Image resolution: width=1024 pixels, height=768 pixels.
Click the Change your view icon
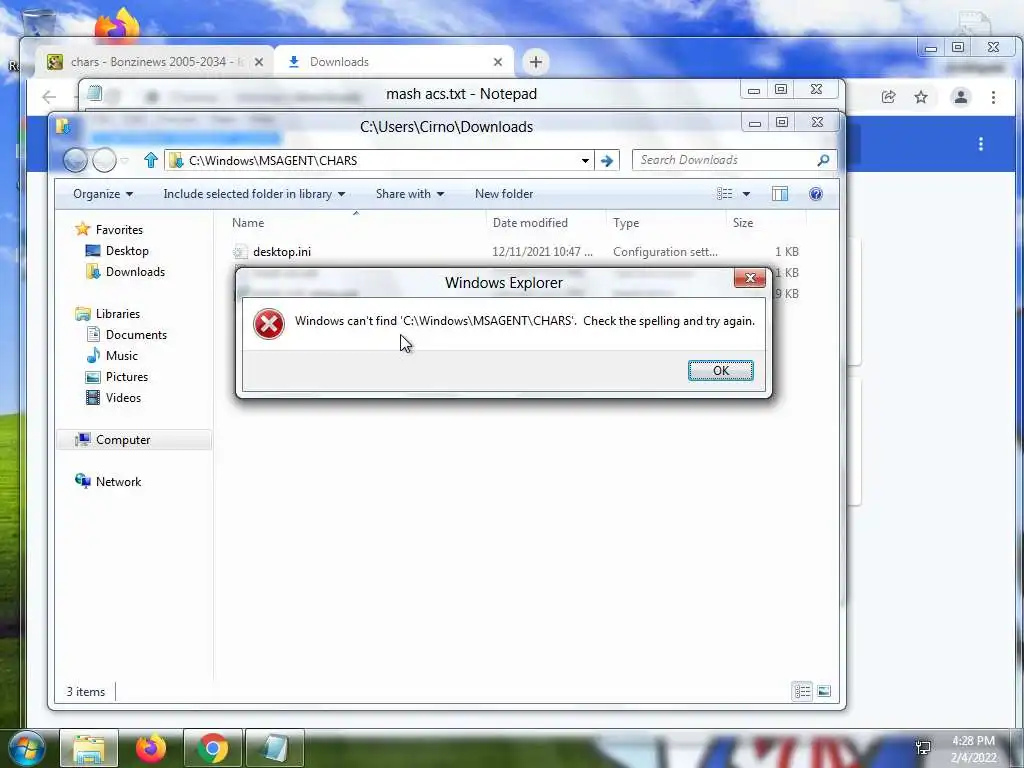click(x=724, y=194)
